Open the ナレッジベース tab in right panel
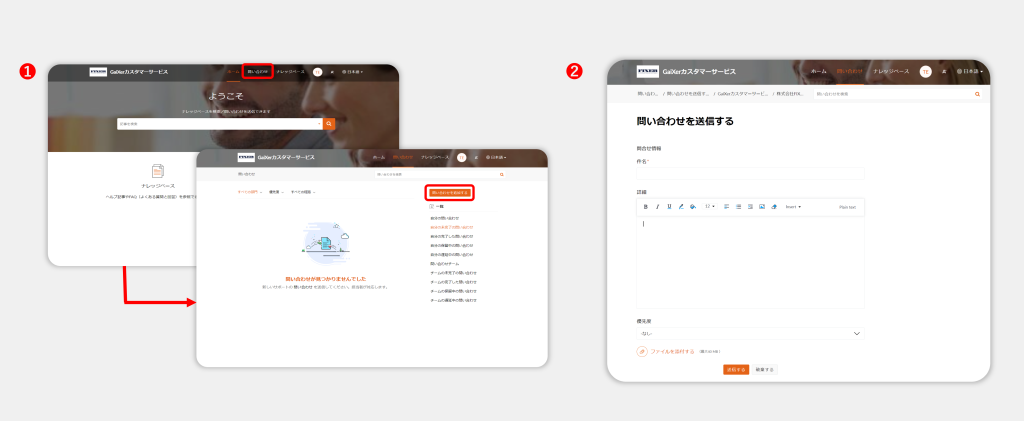Screen dimensions: 1024x421 [x=890, y=72]
